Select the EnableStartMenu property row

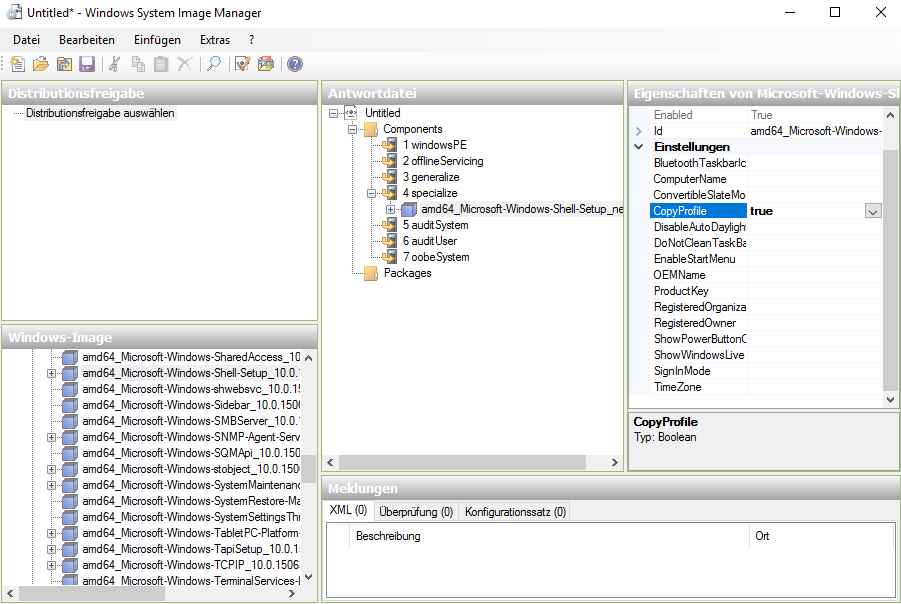point(766,259)
